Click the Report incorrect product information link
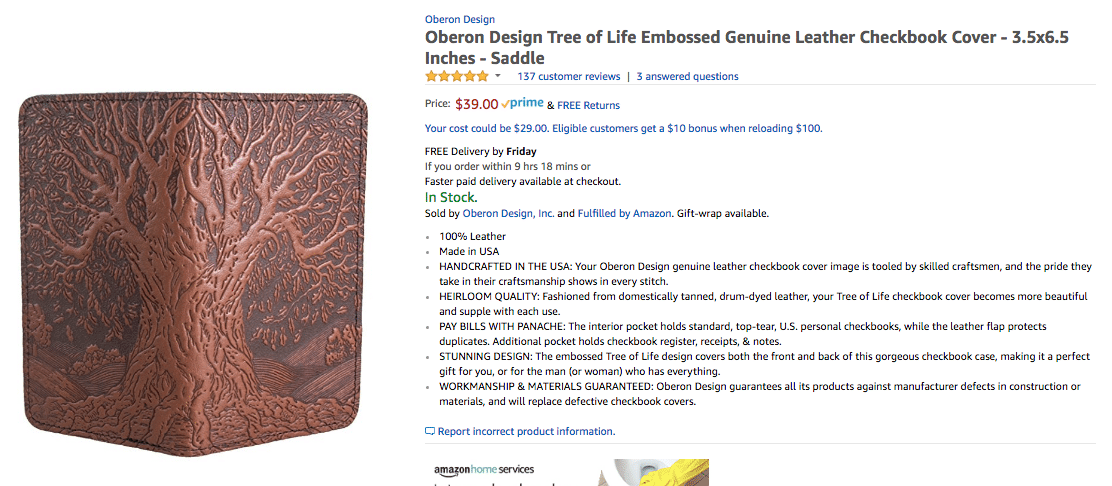The width and height of the screenshot is (1112, 486). pos(526,431)
